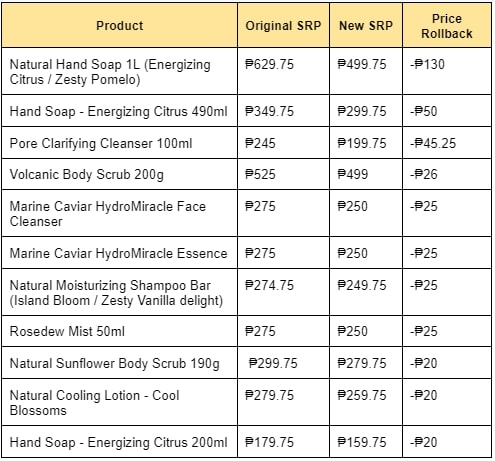Viewport: 495px width, 461px height.
Task: Click Volcanic Body Scrub 200g cell
Action: click(x=119, y=174)
